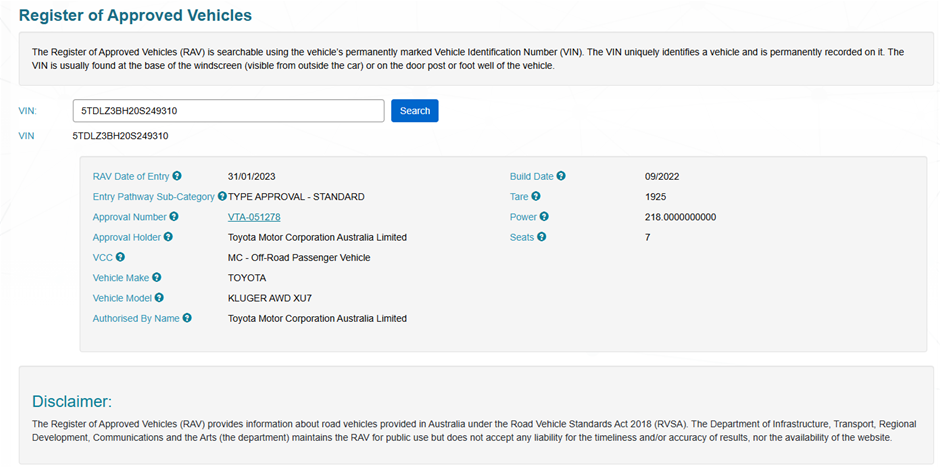940x469 pixels.
Task: Click into the VIN input field
Action: coord(228,111)
